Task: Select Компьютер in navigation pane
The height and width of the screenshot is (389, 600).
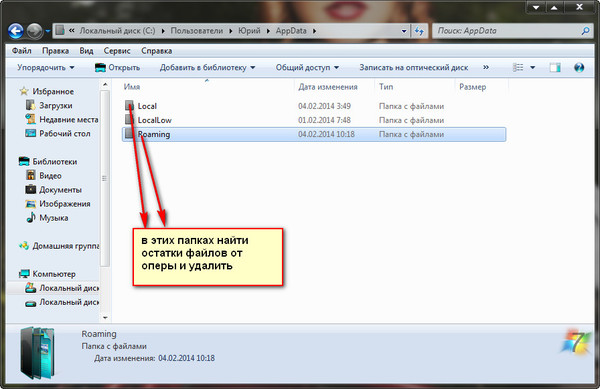Action: 54,274
